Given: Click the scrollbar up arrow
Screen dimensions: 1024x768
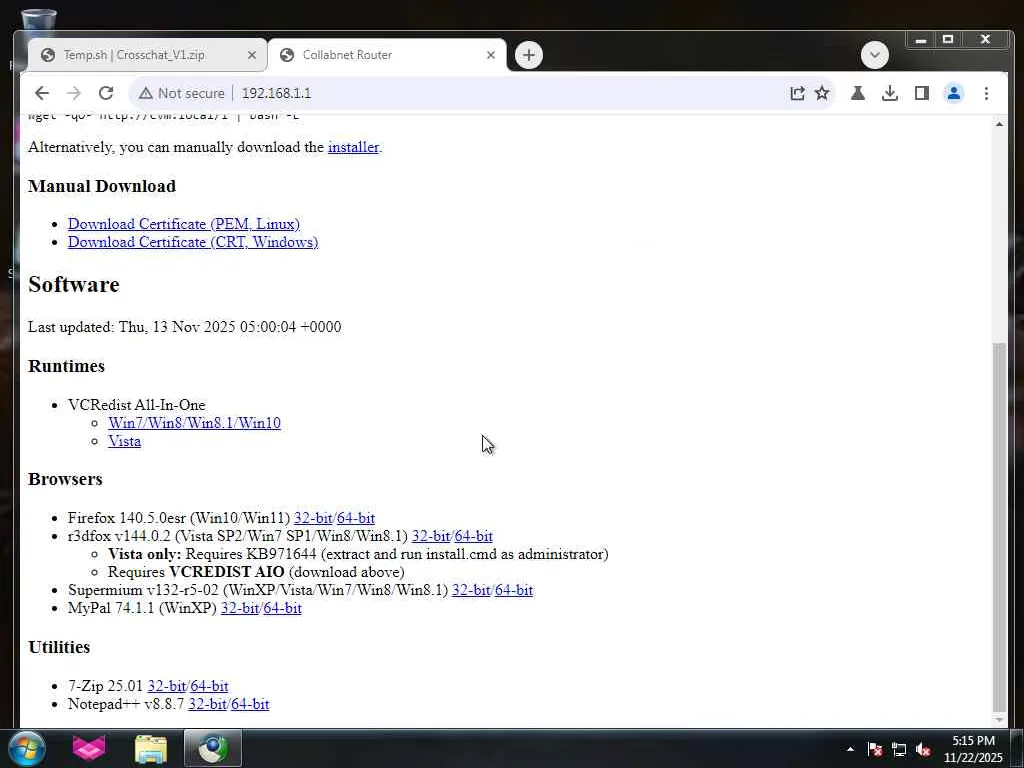Looking at the screenshot, I should click(x=999, y=124).
